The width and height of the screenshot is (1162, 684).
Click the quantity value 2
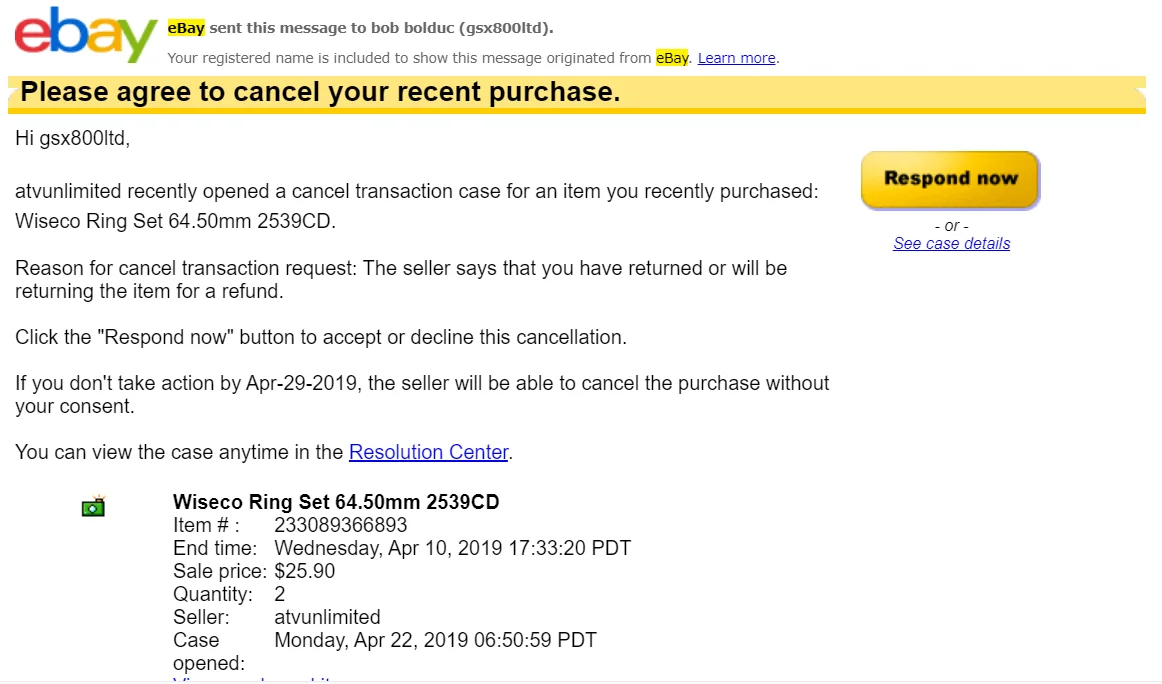coord(280,595)
